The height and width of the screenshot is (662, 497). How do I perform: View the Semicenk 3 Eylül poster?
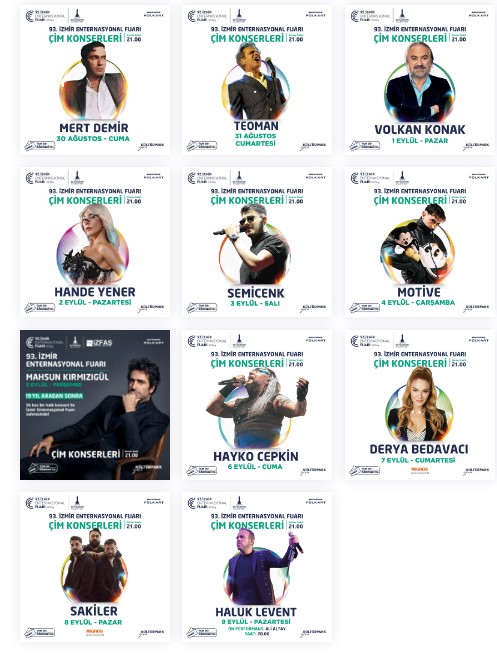pos(257,242)
